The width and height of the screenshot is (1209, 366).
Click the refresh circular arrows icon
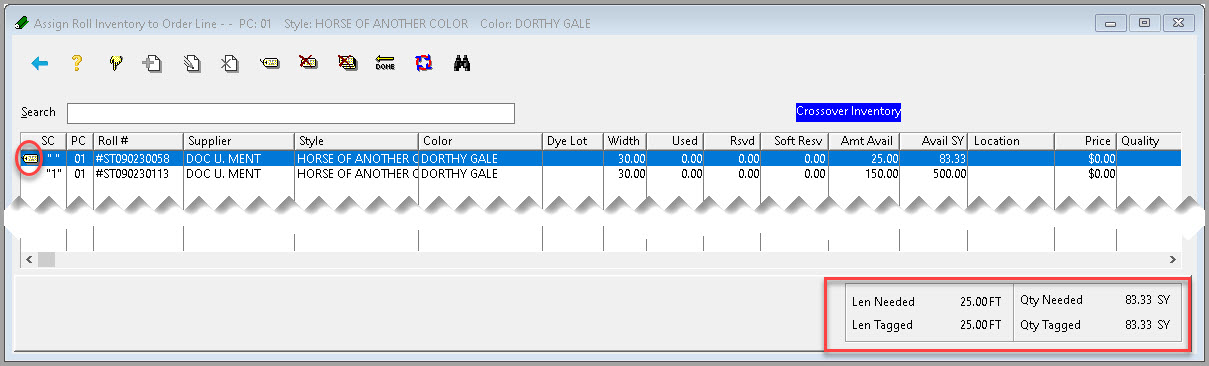click(423, 64)
